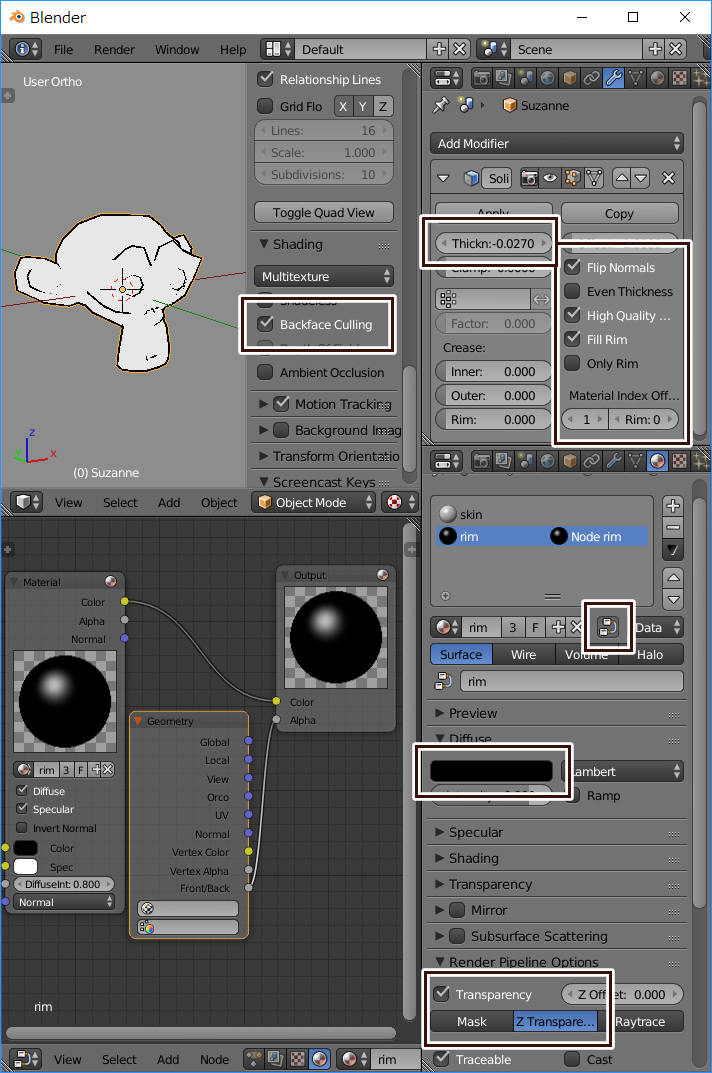This screenshot has height=1073, width=712.
Task: Uncheck the Fill Rim checkbox
Action: point(572,339)
